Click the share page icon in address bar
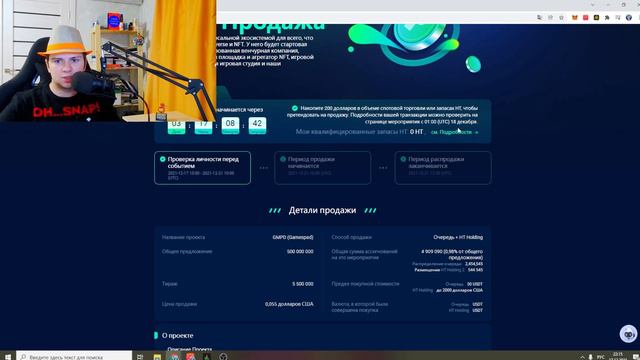 551,18
